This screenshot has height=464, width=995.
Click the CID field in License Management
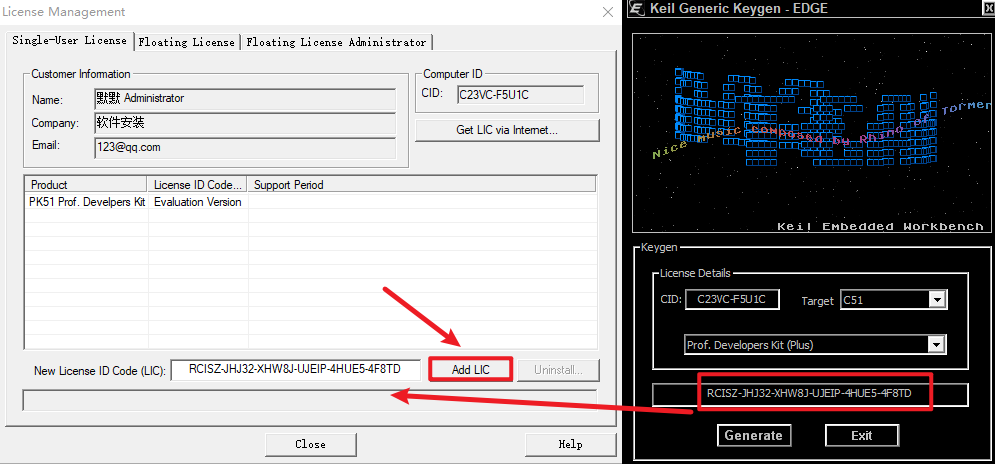click(520, 95)
